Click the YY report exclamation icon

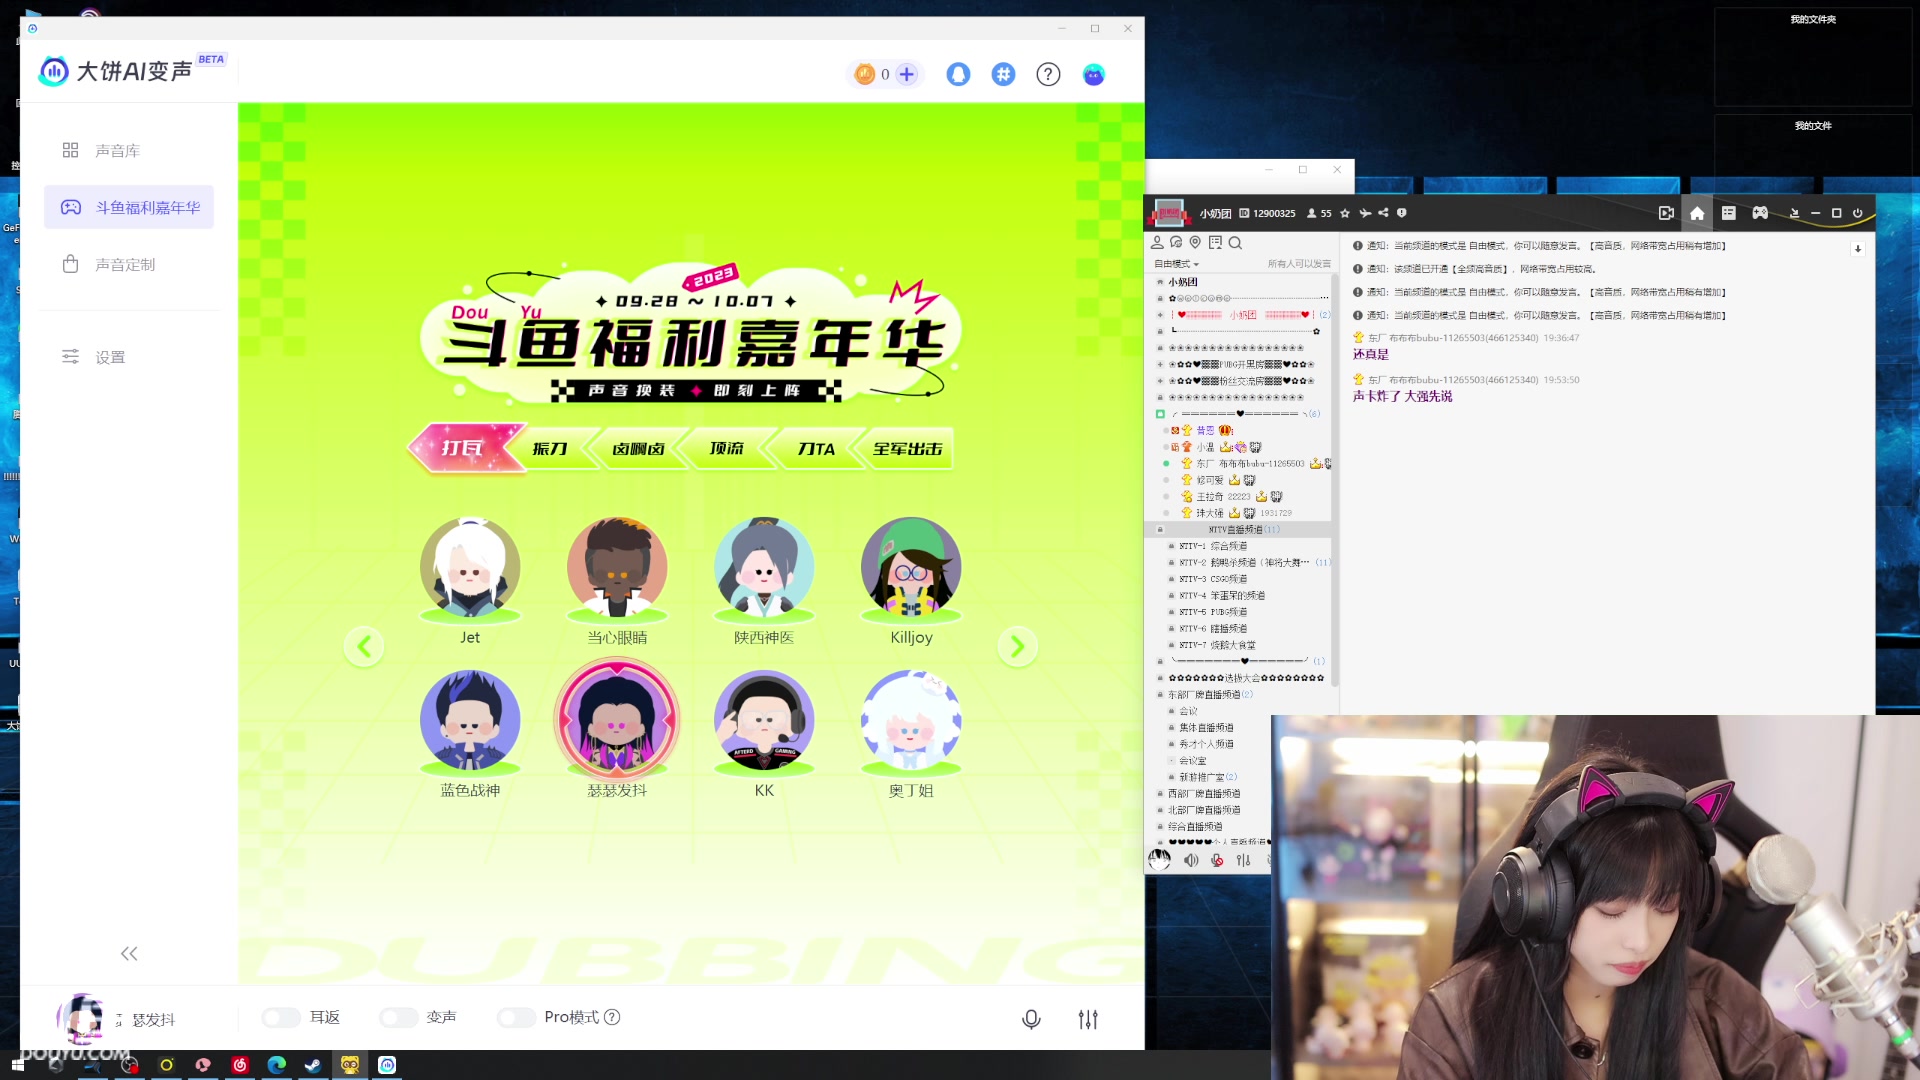coord(1401,213)
